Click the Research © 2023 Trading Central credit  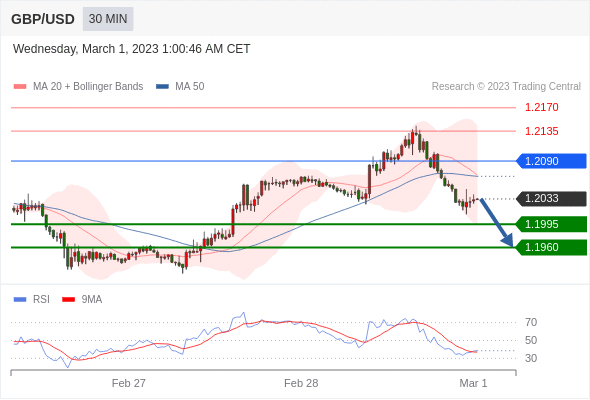[506, 87]
